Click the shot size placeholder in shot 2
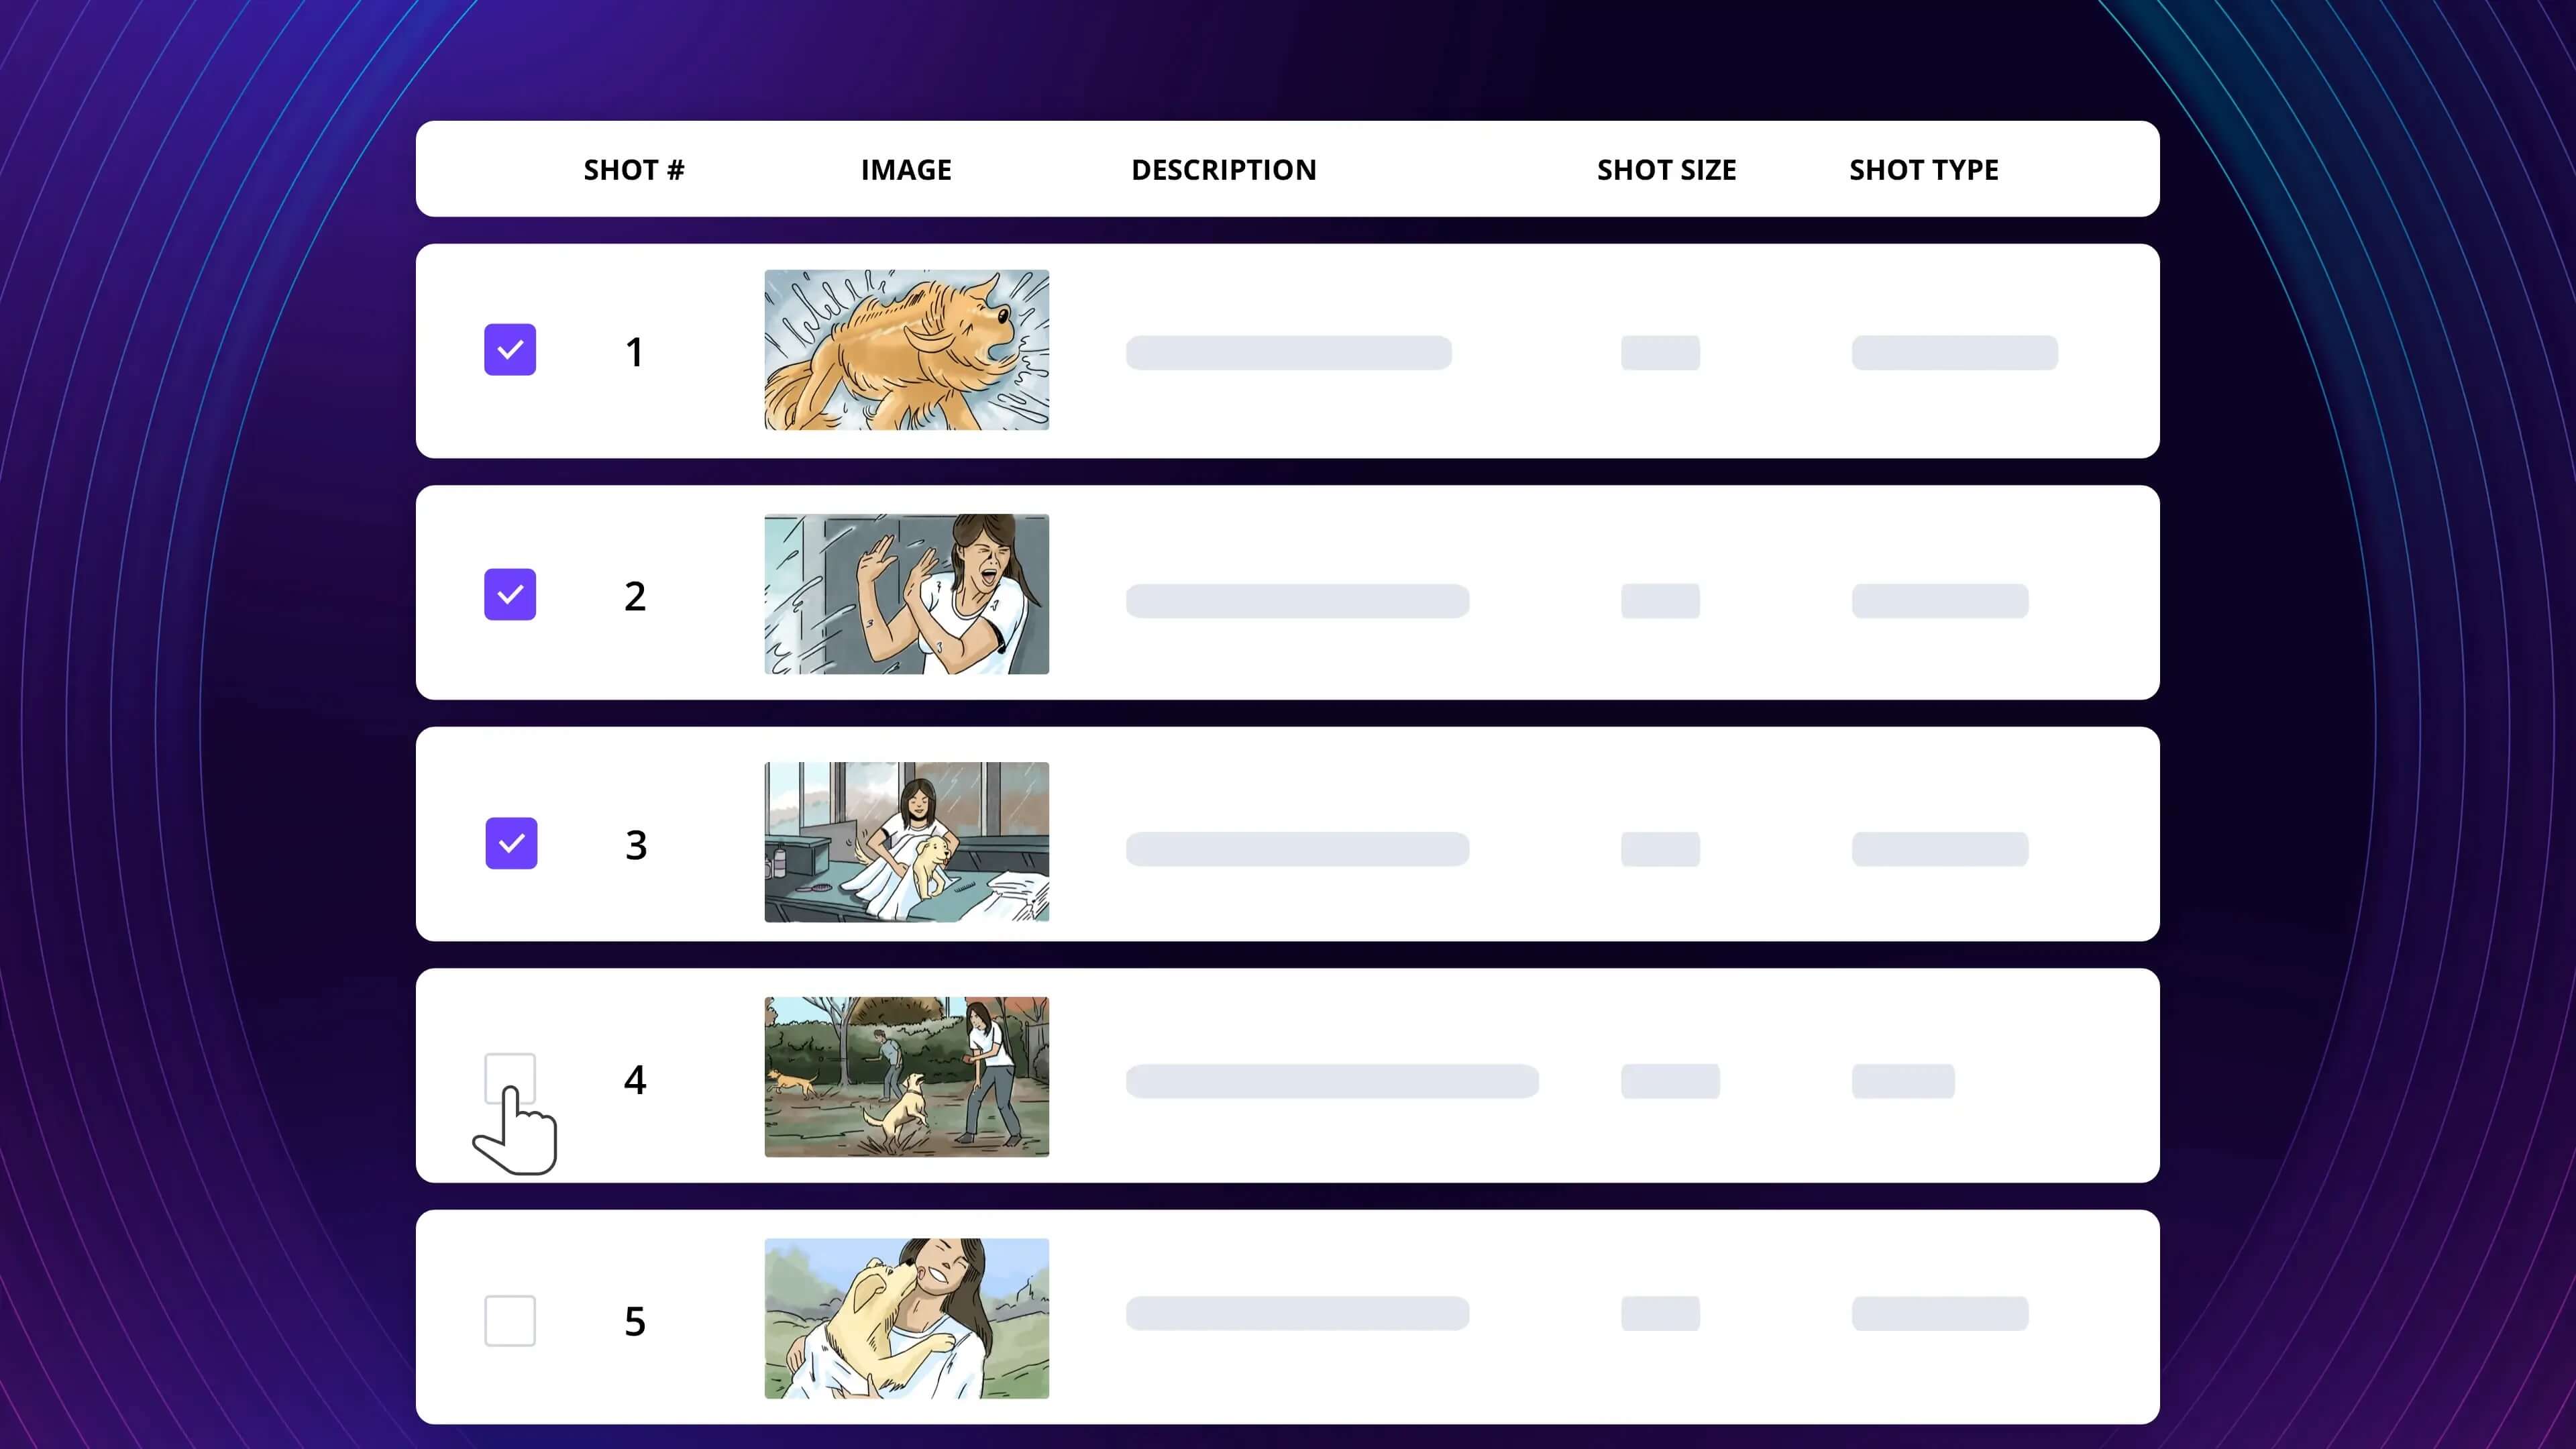 (1660, 601)
